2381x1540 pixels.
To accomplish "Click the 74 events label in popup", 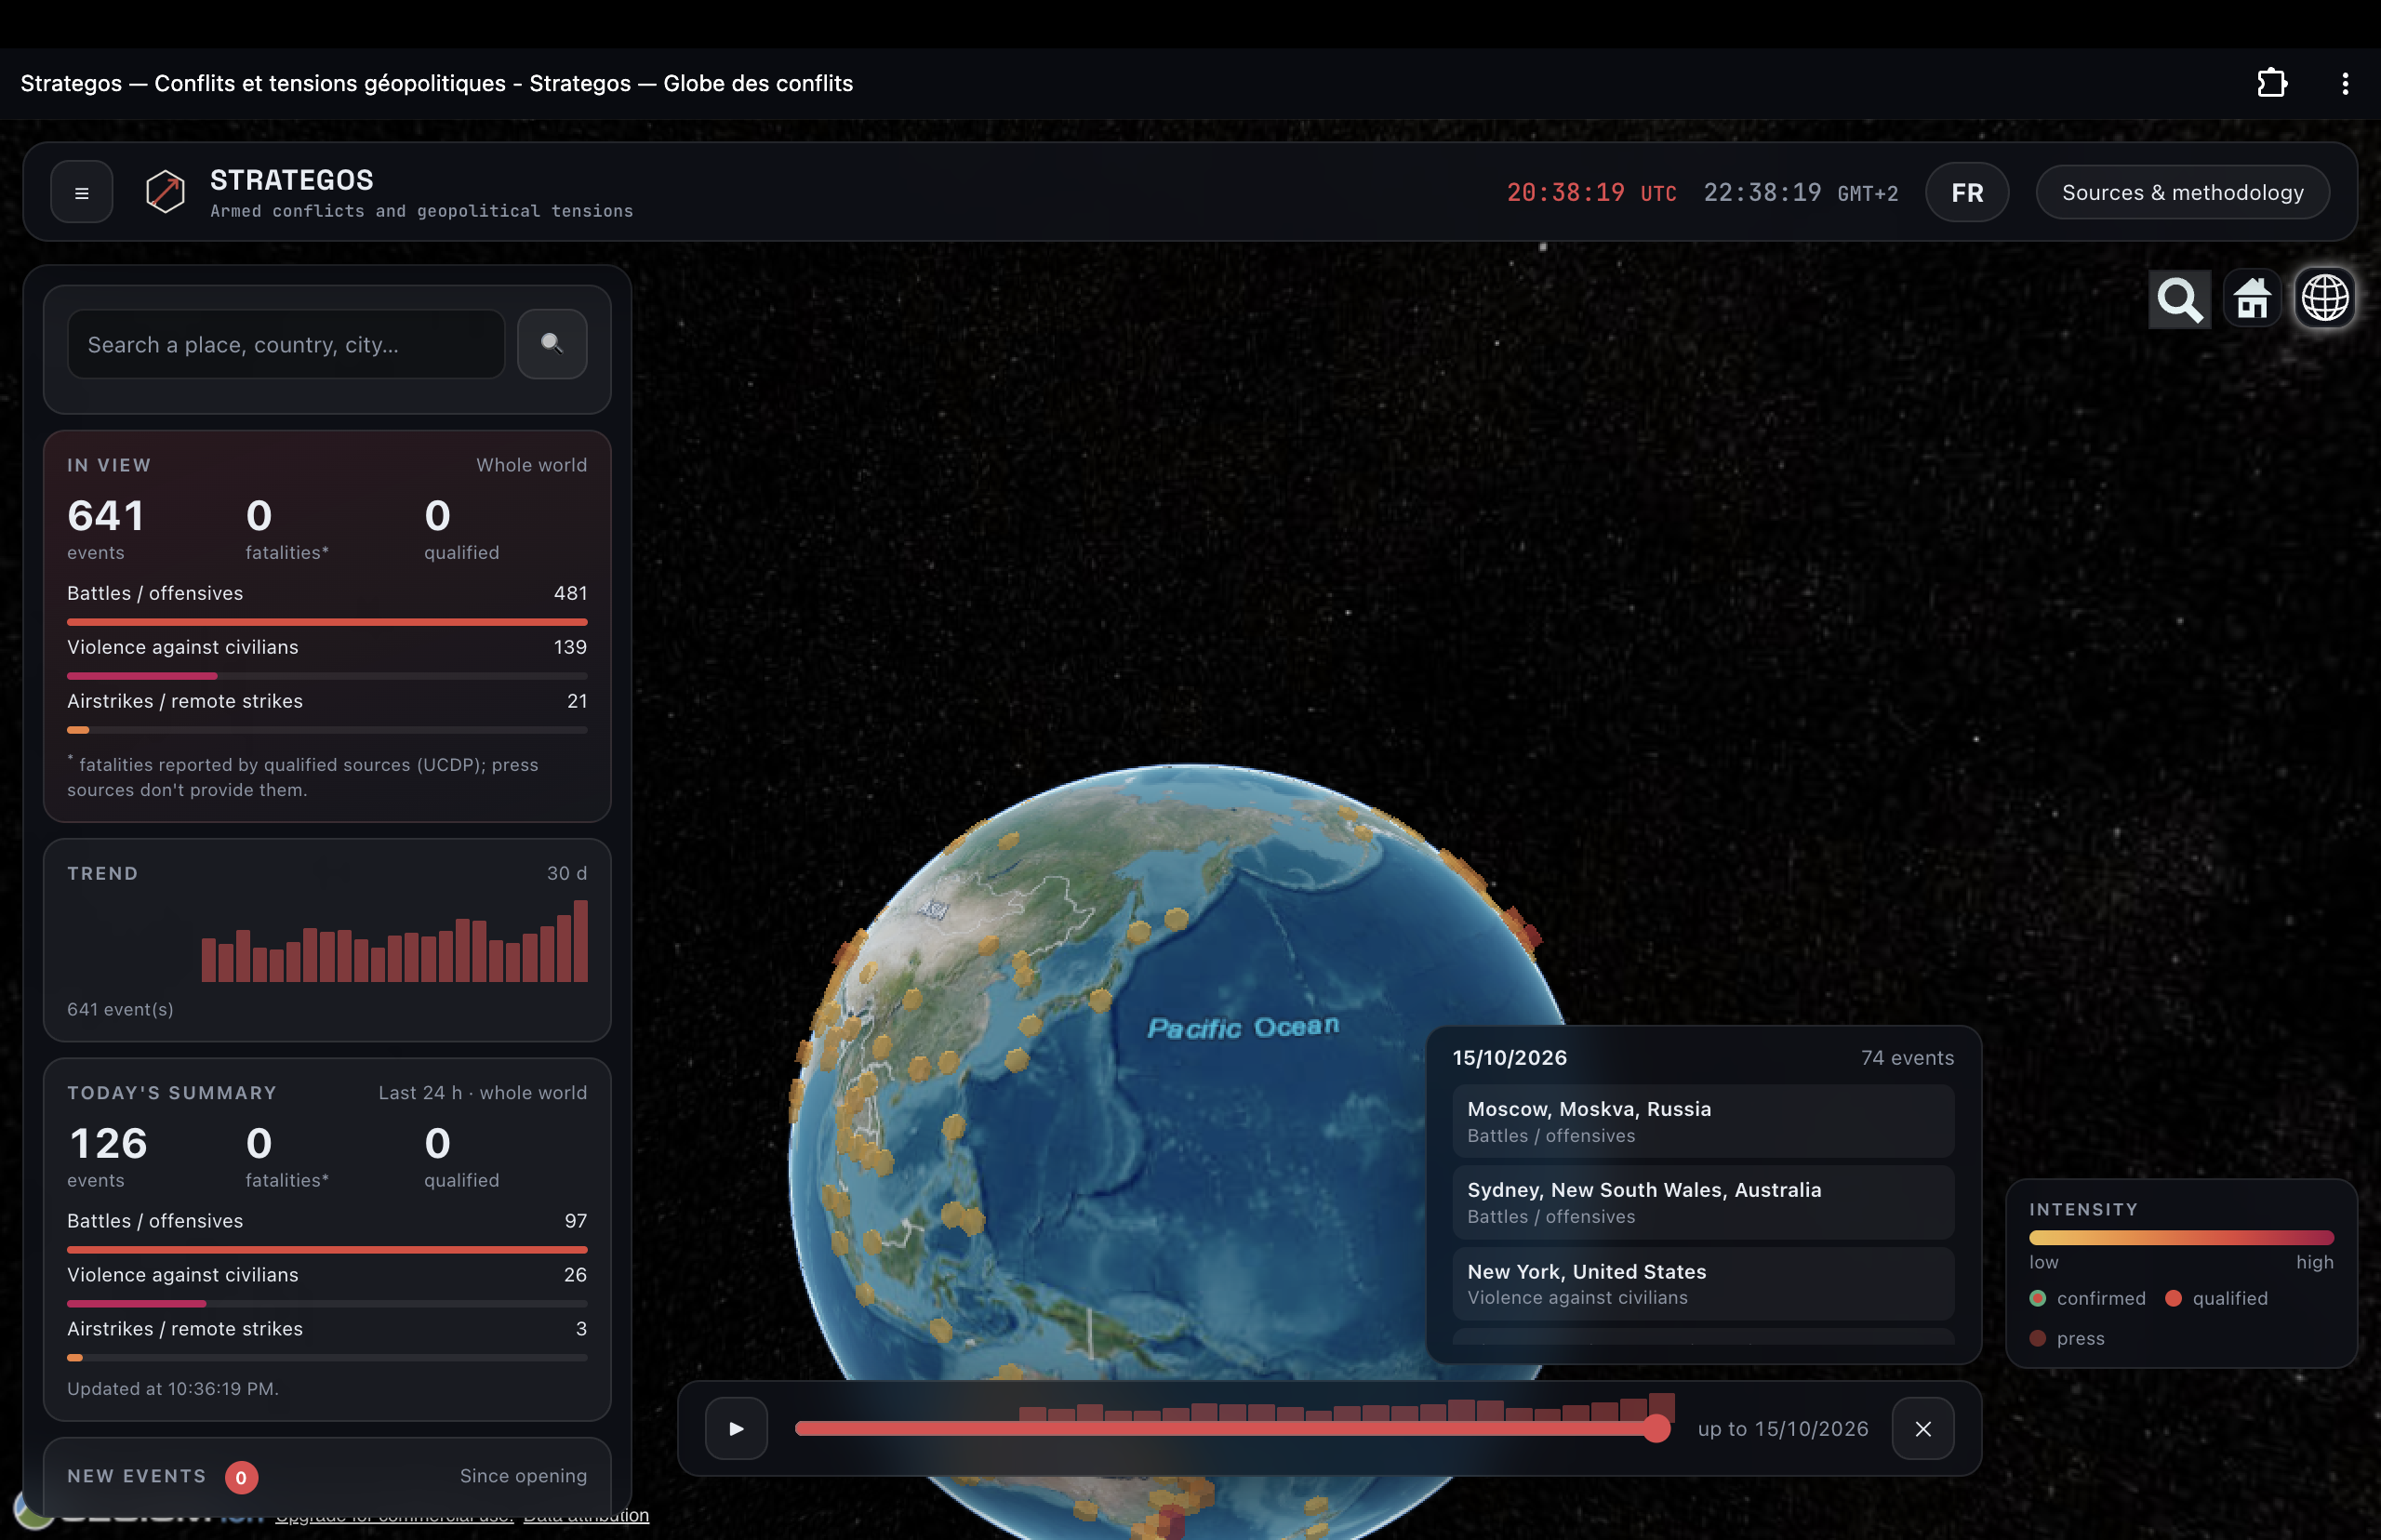I will coord(1907,1058).
